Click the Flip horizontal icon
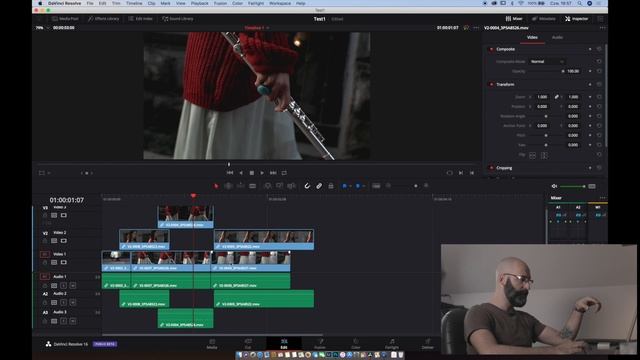This screenshot has height=360, width=640. point(533,156)
